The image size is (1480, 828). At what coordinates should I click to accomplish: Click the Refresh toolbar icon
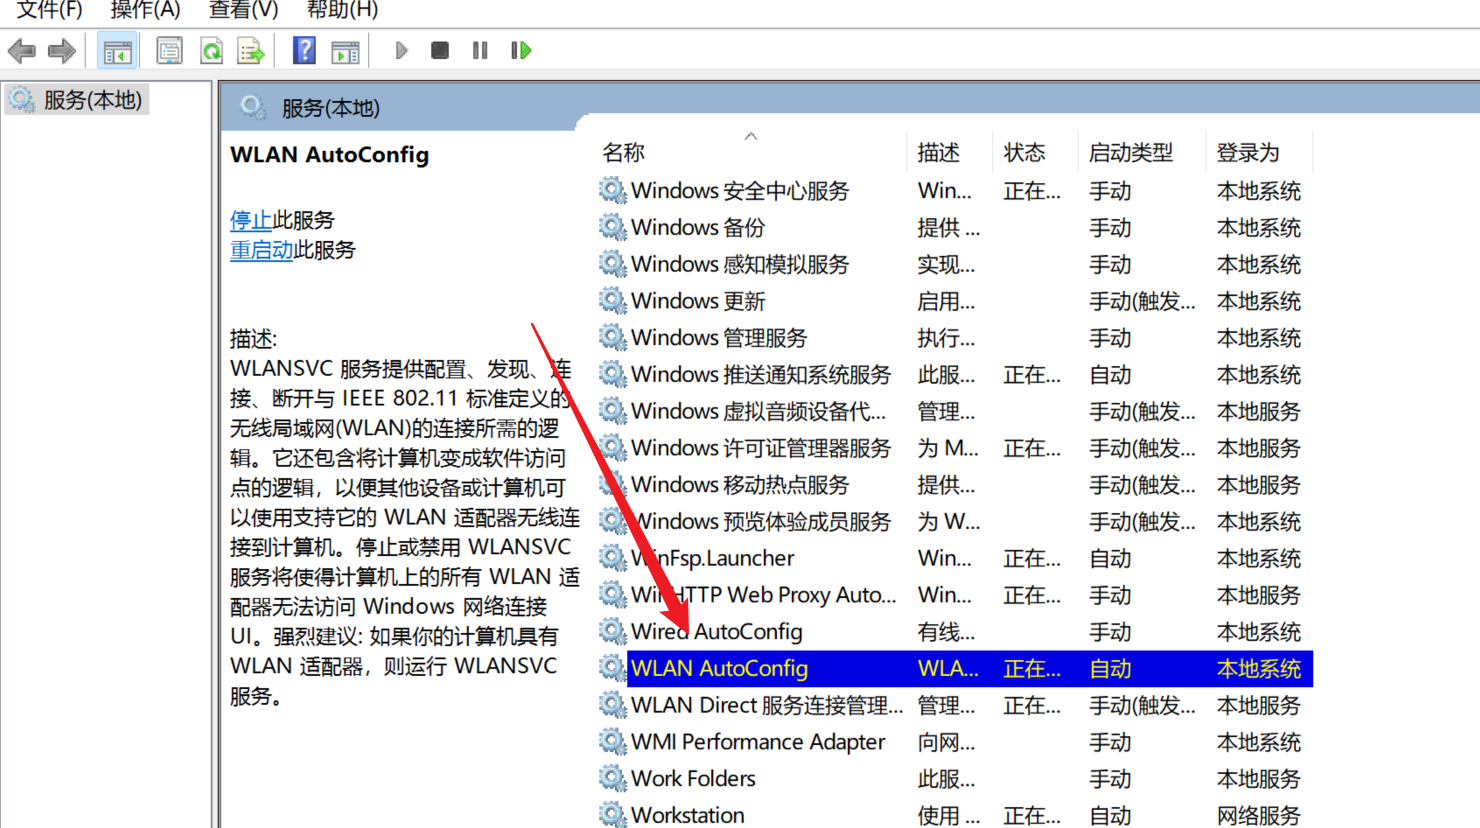211,50
